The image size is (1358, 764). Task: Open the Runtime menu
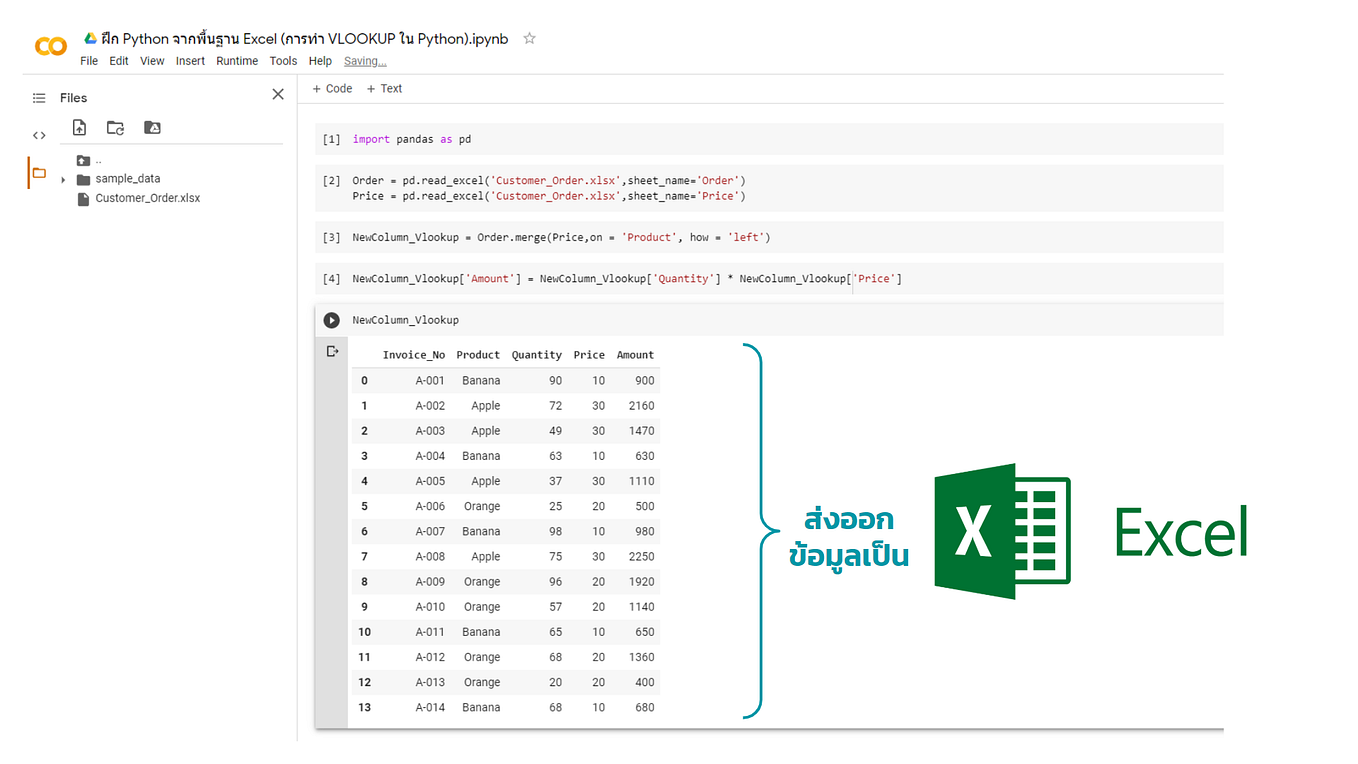point(237,61)
